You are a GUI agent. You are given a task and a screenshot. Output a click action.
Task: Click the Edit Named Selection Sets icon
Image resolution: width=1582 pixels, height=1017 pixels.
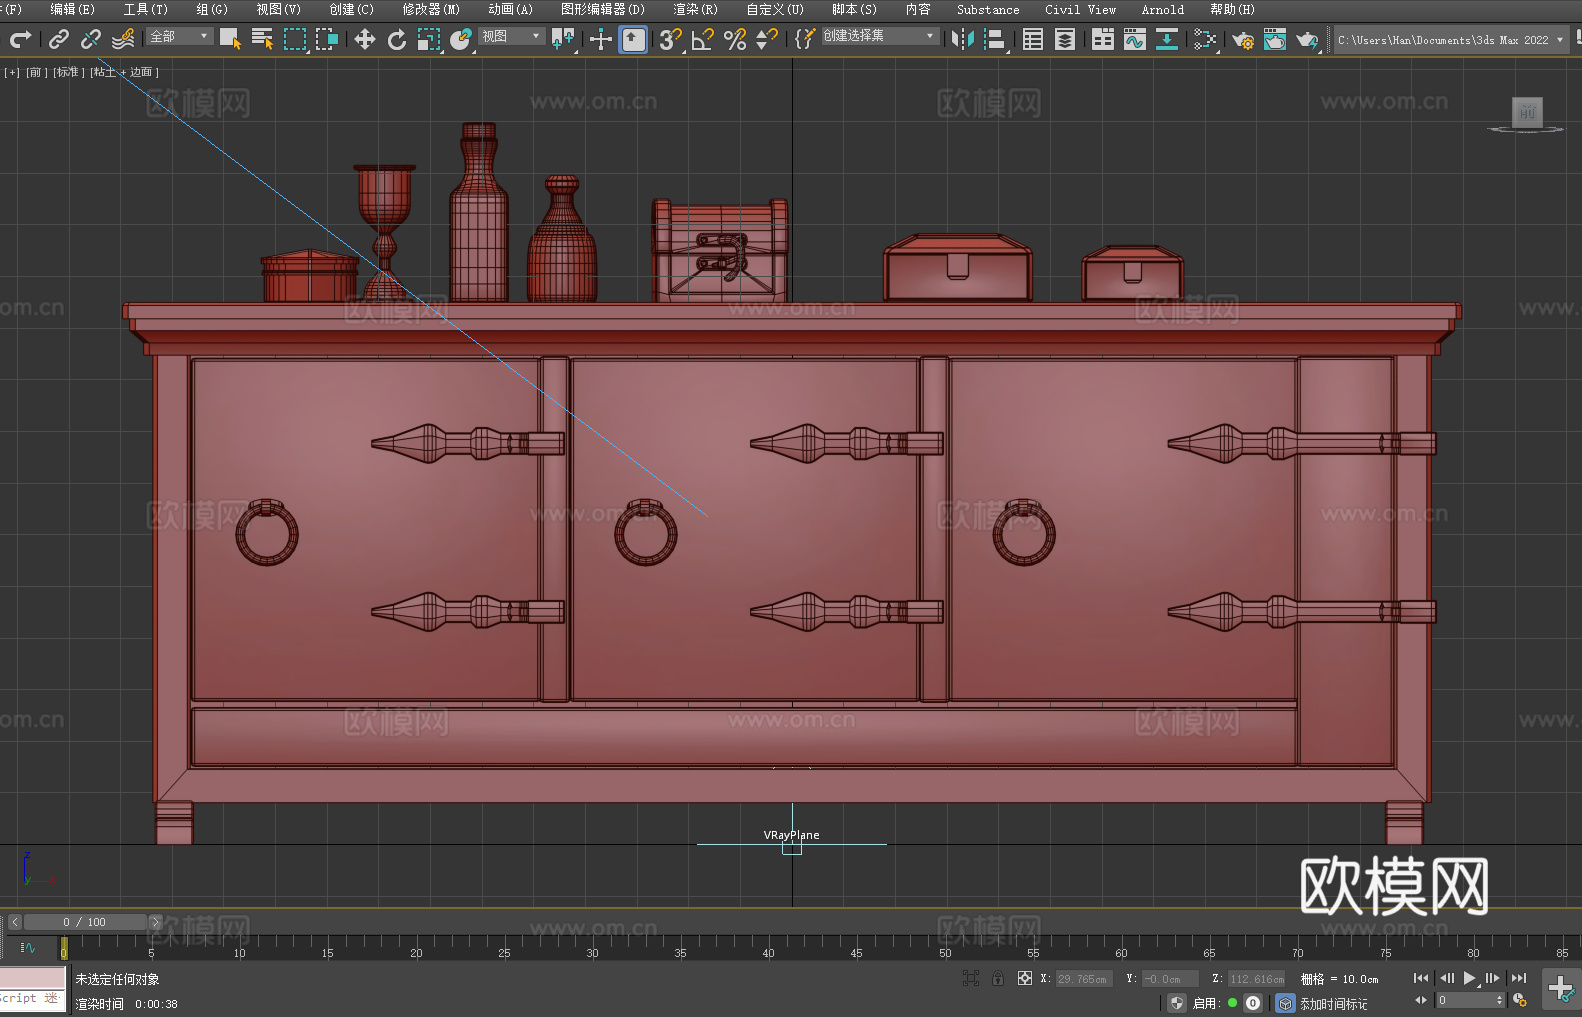coord(805,39)
